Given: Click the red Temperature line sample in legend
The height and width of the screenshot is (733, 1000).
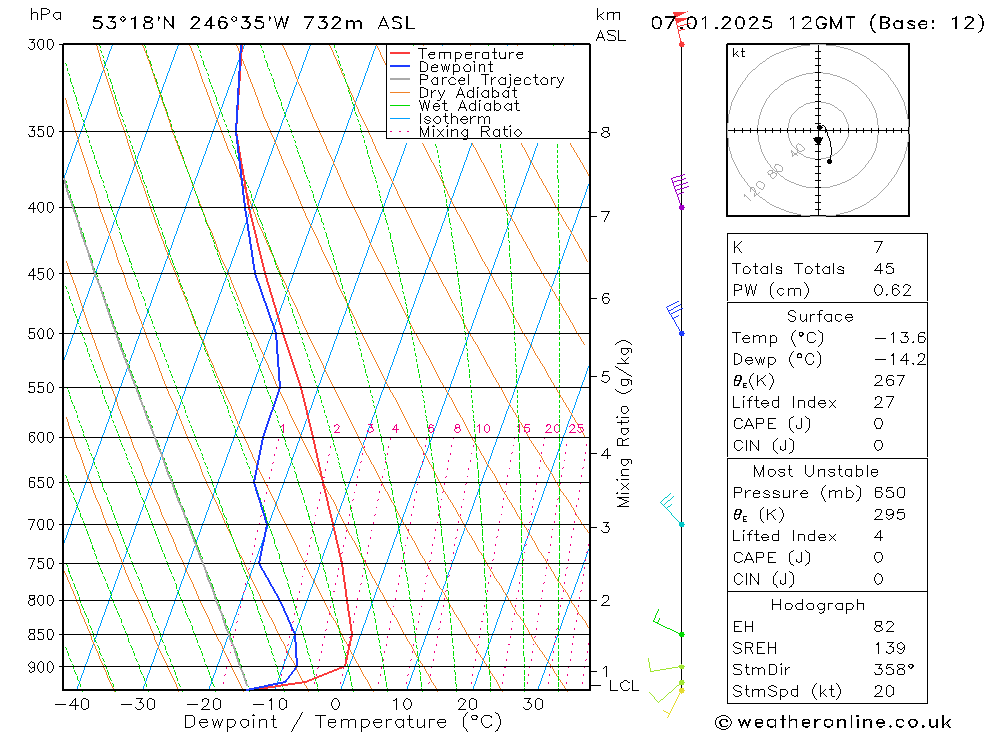Looking at the screenshot, I should tap(400, 54).
